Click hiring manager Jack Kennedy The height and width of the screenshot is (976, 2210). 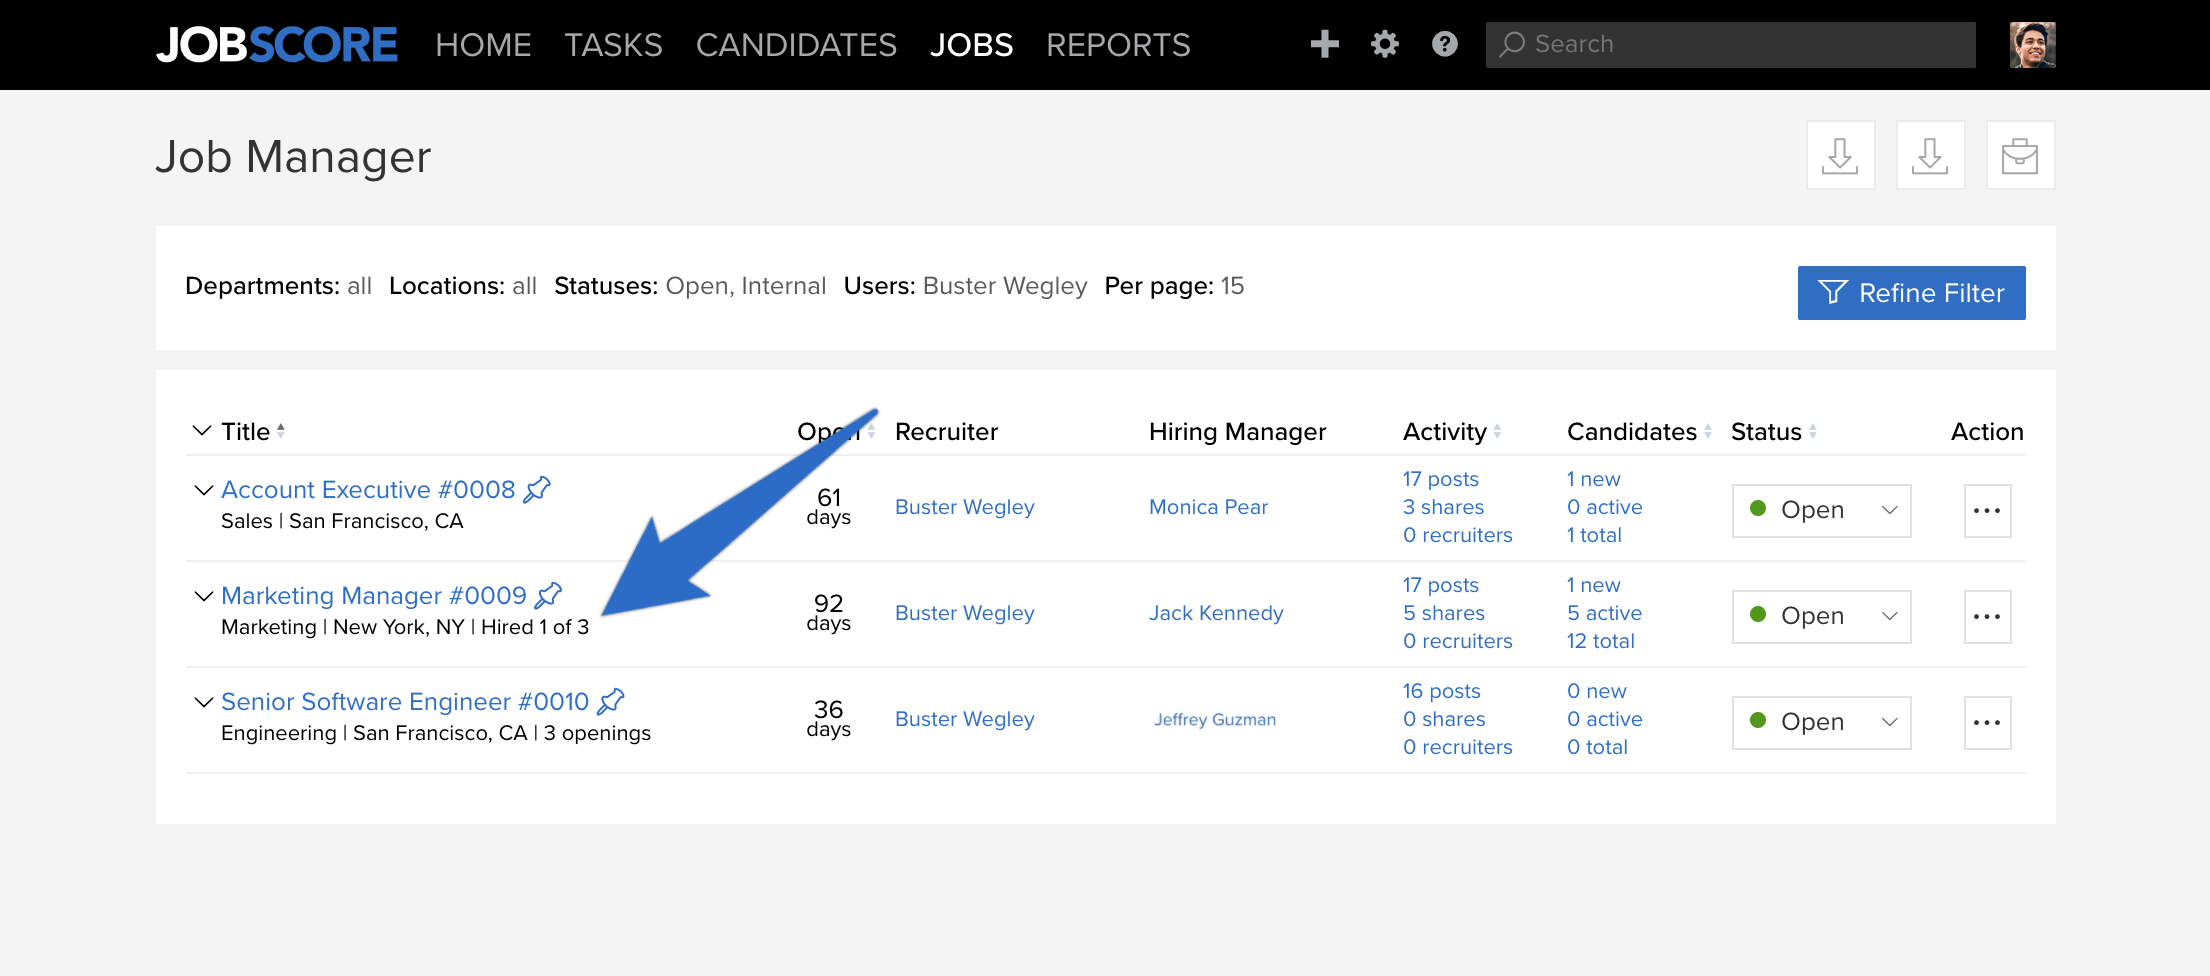1216,613
